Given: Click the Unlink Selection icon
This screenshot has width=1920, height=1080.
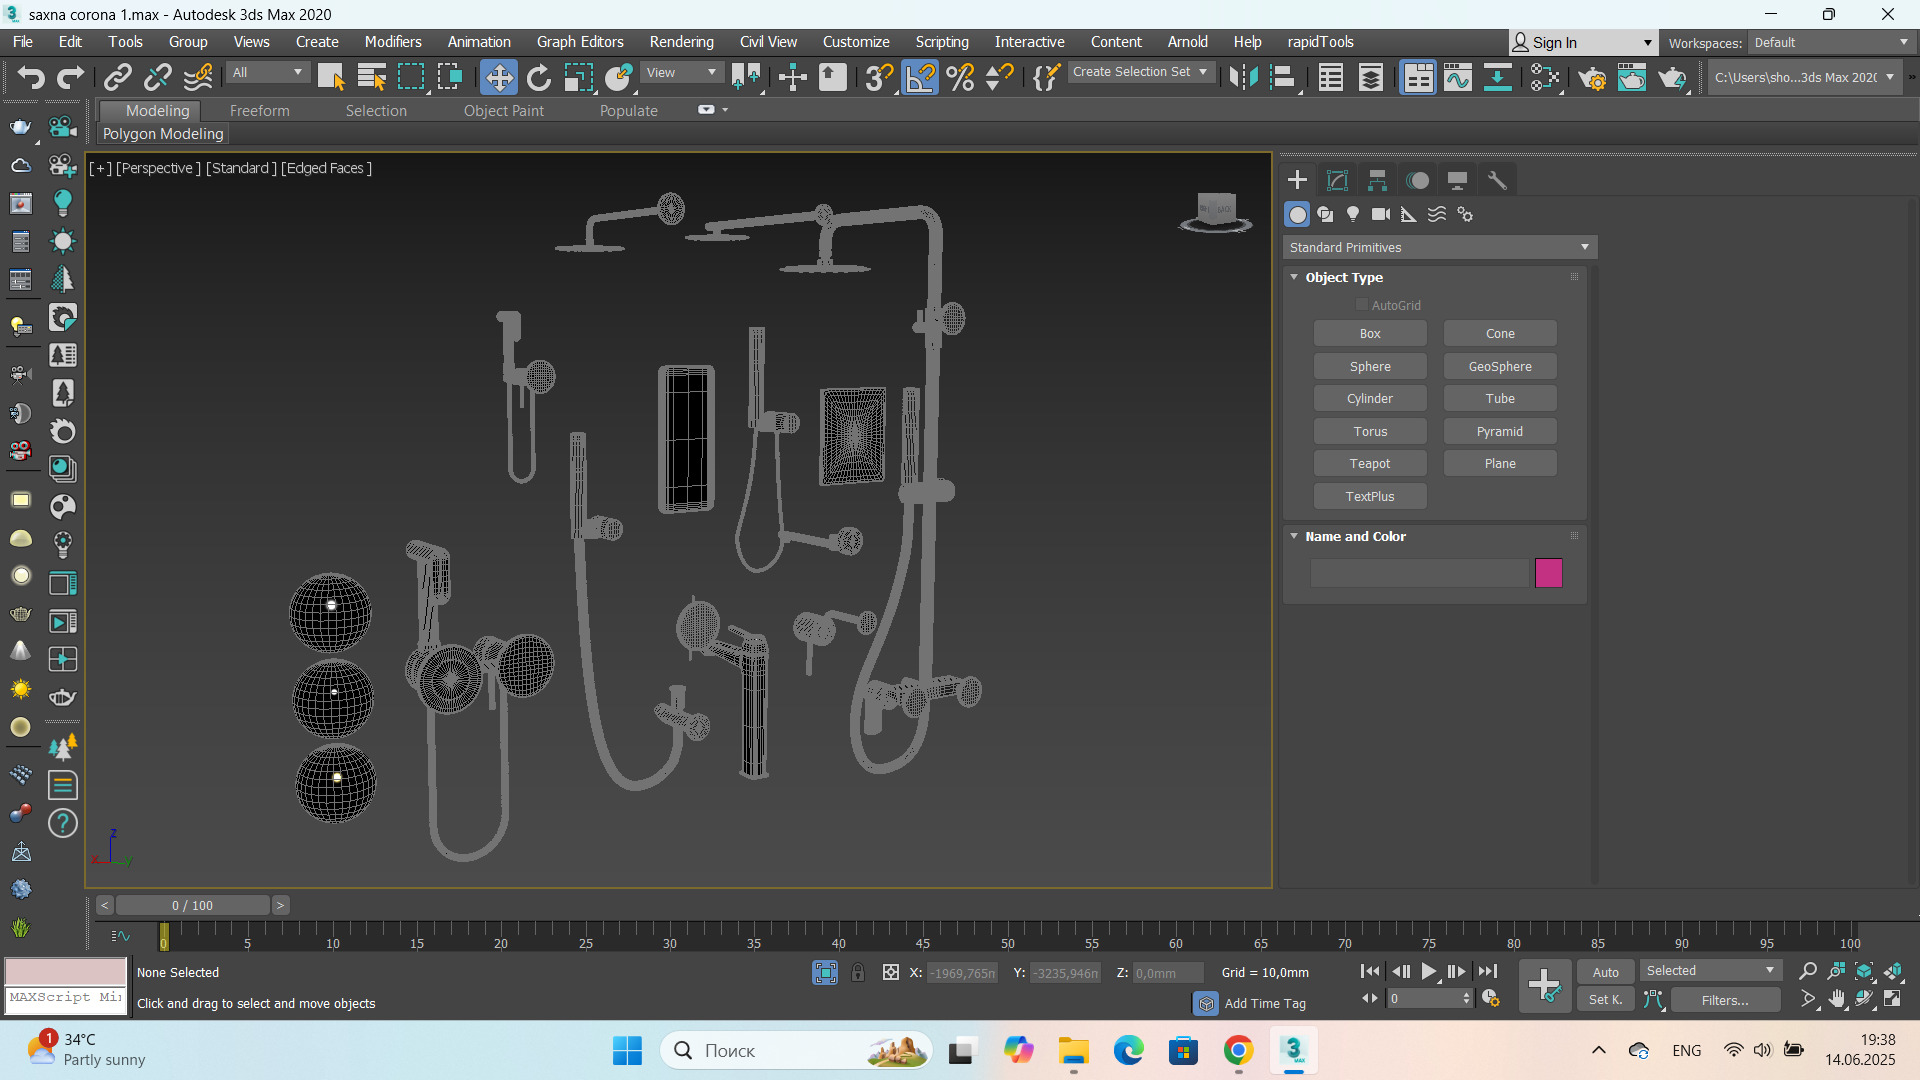Looking at the screenshot, I should tap(158, 77).
